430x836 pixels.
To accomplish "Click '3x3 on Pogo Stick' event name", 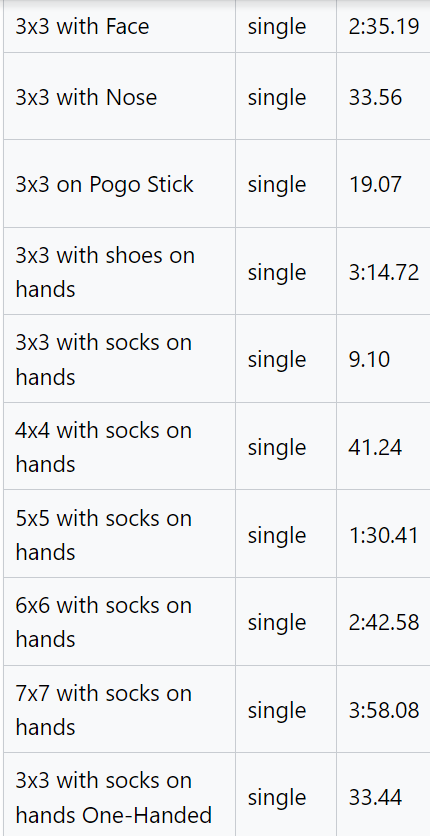I will coord(104,184).
